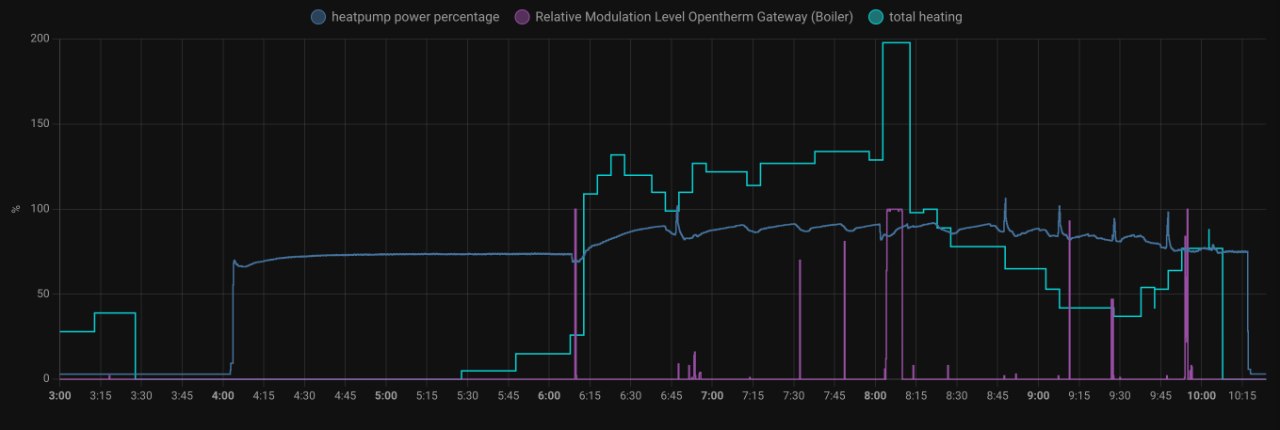Click the 3:15 time axis label
Viewport: 1280px width, 430px height.
(101, 396)
